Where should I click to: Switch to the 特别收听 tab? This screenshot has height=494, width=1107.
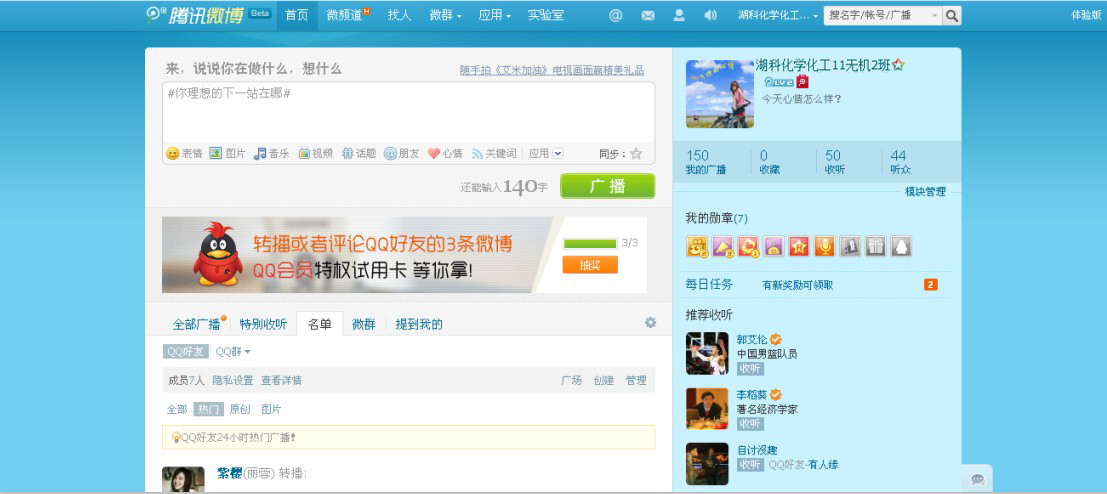(263, 325)
